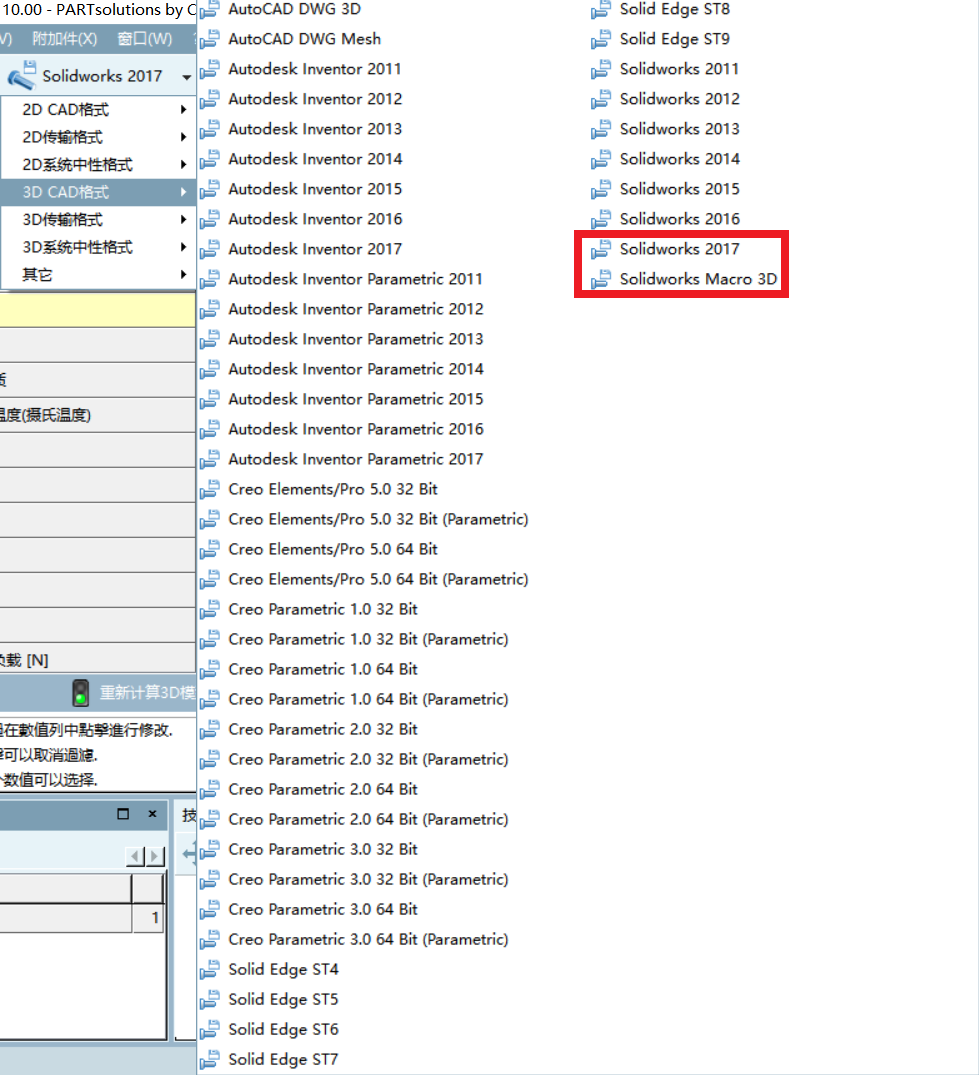This screenshot has width=979, height=1075.
Task: Click icon beside Solid Edge ST9
Action: (601, 40)
